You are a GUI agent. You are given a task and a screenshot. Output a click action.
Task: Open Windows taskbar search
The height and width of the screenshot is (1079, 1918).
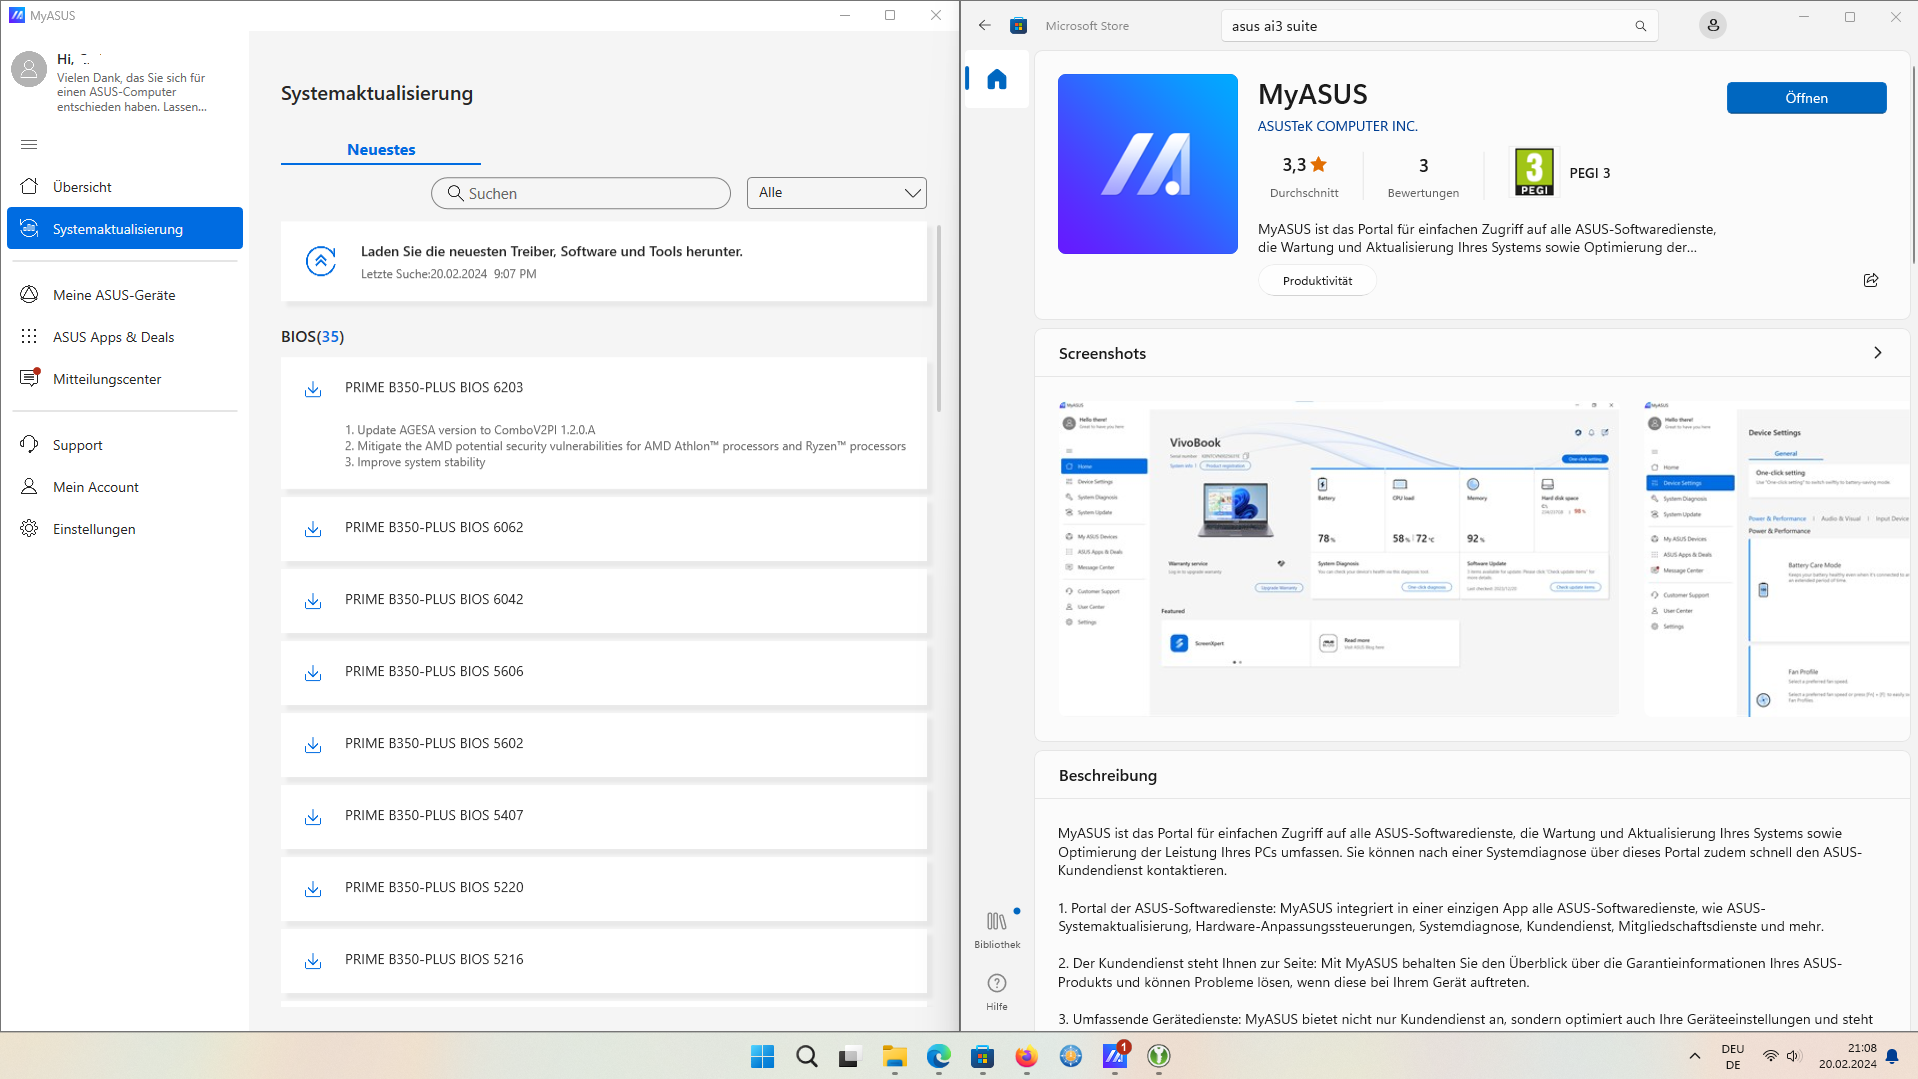[806, 1056]
